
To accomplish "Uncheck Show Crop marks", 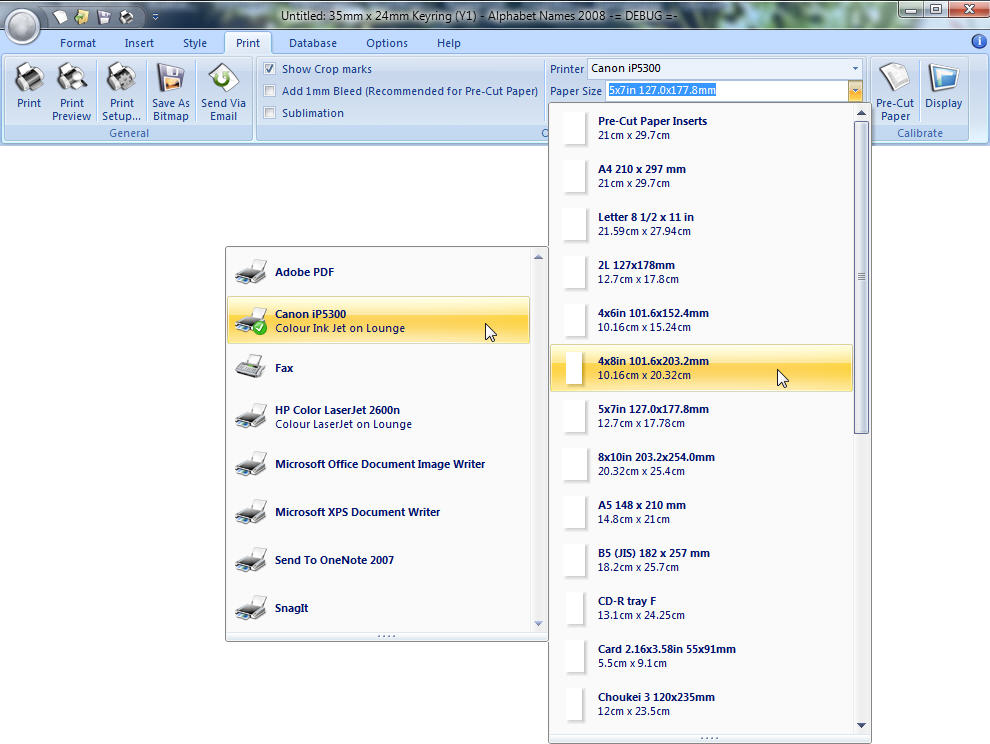I will click(x=270, y=69).
